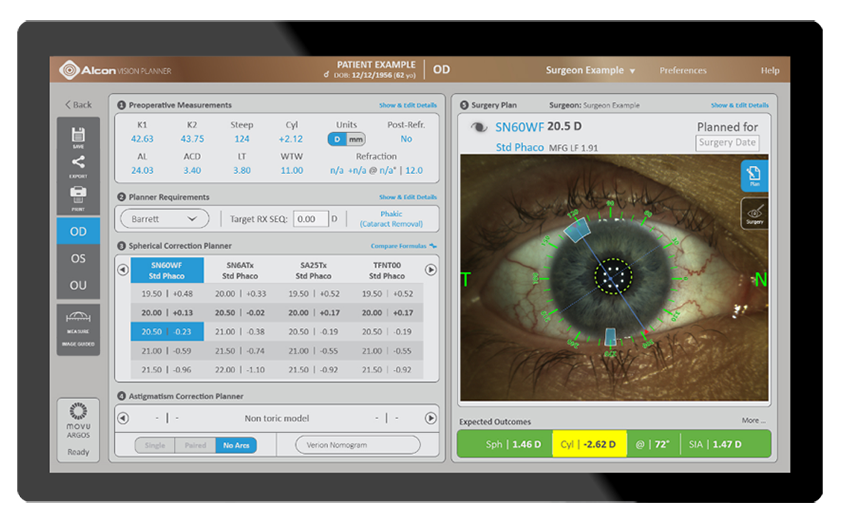
Task: Click the Back arrow button
Action: (79, 104)
